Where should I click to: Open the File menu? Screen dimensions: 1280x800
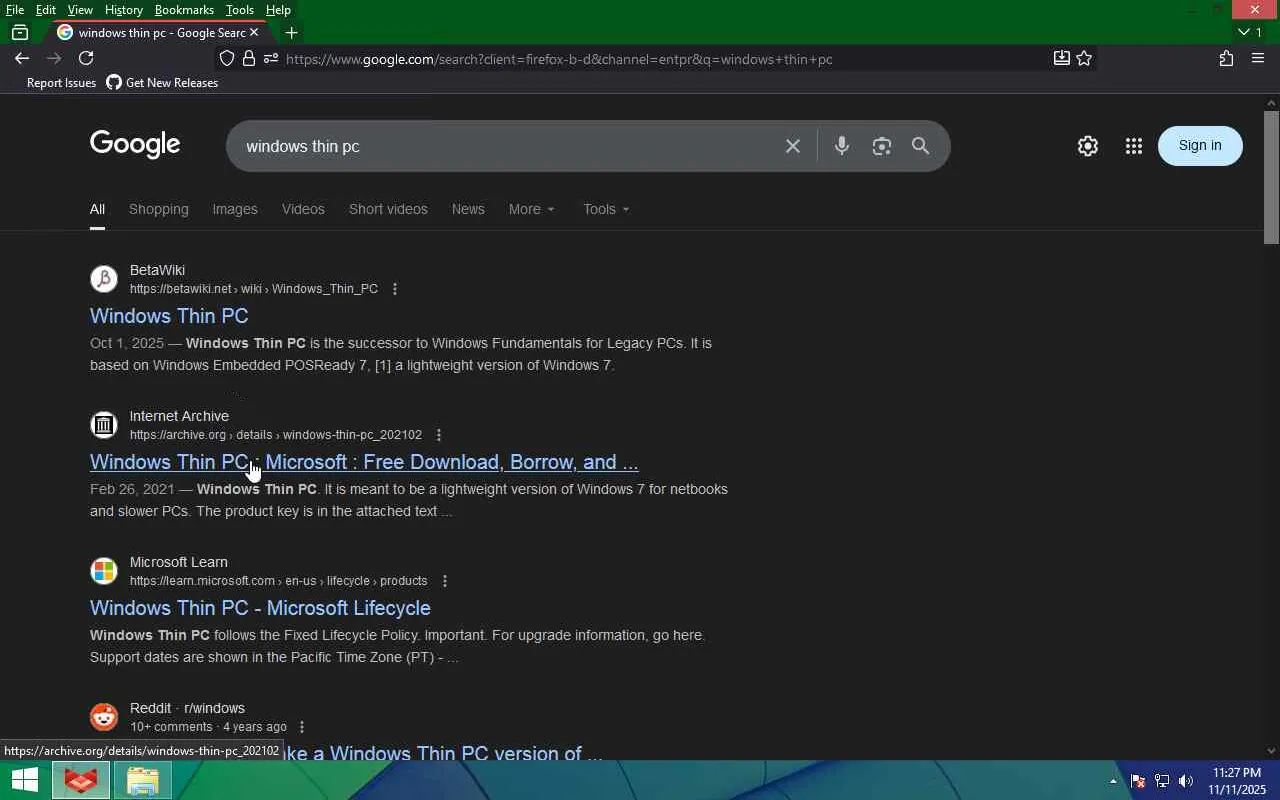pos(15,10)
